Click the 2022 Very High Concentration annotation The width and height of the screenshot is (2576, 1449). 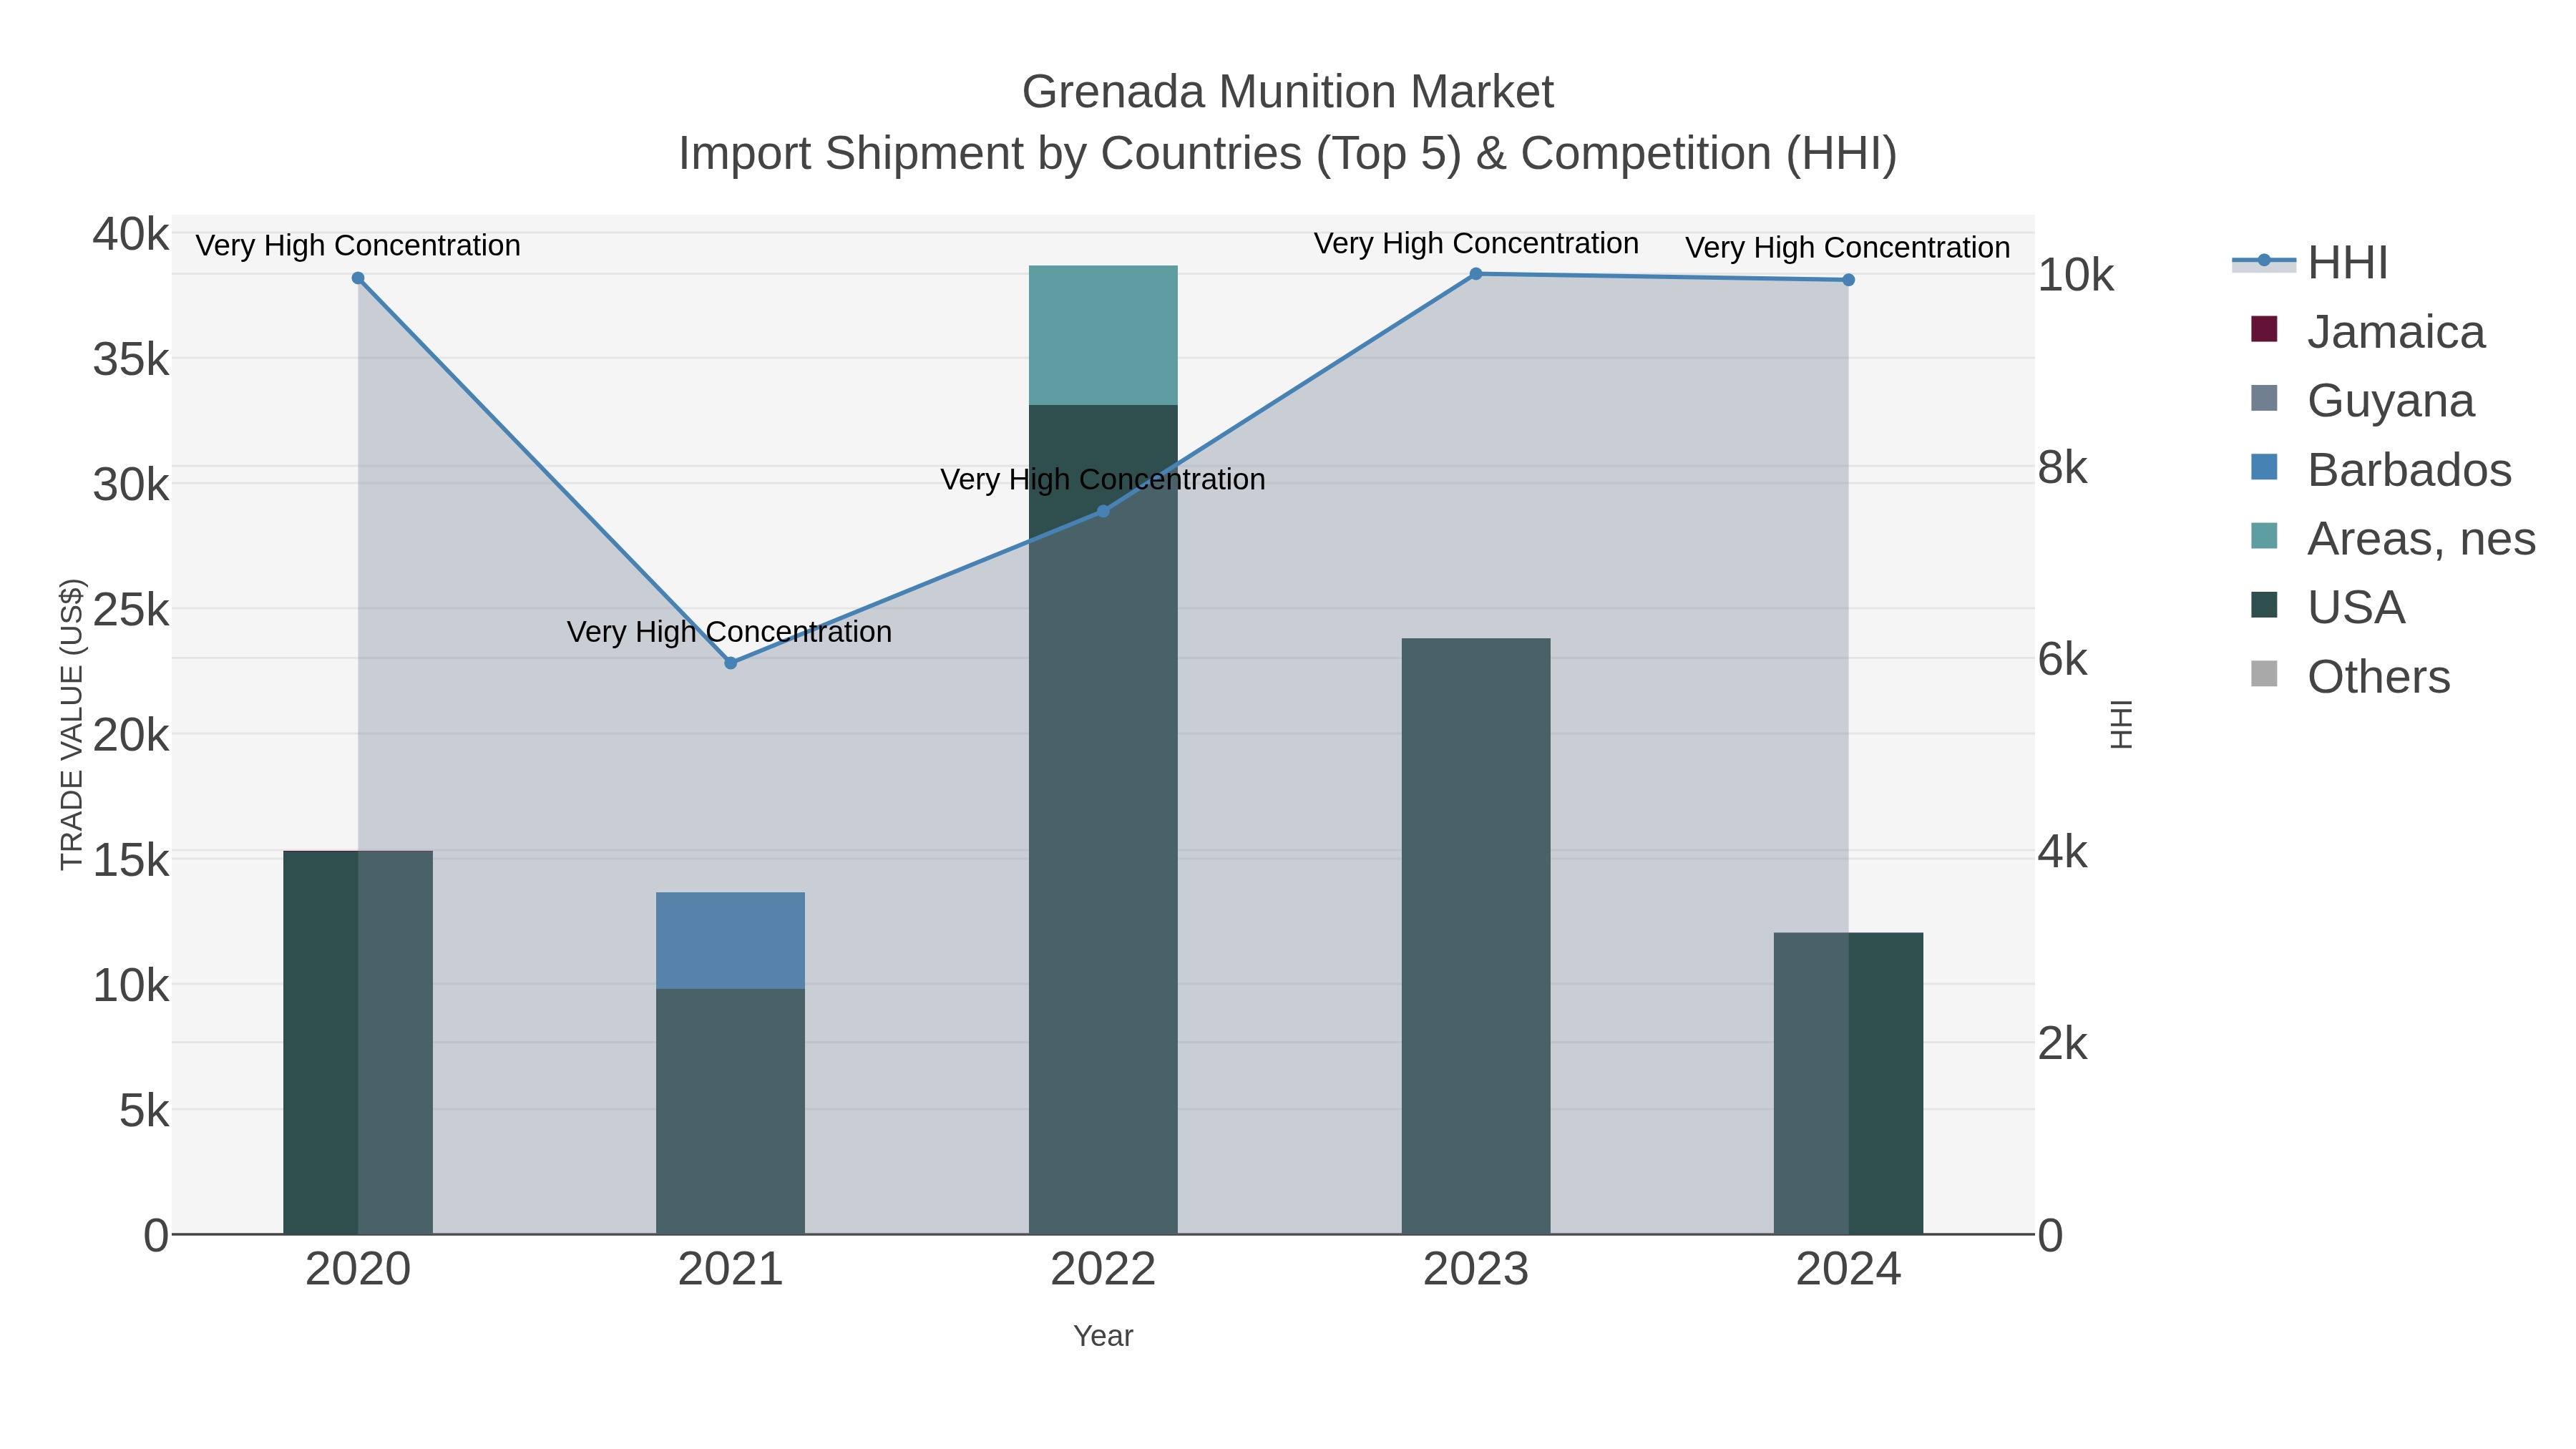(1103, 480)
